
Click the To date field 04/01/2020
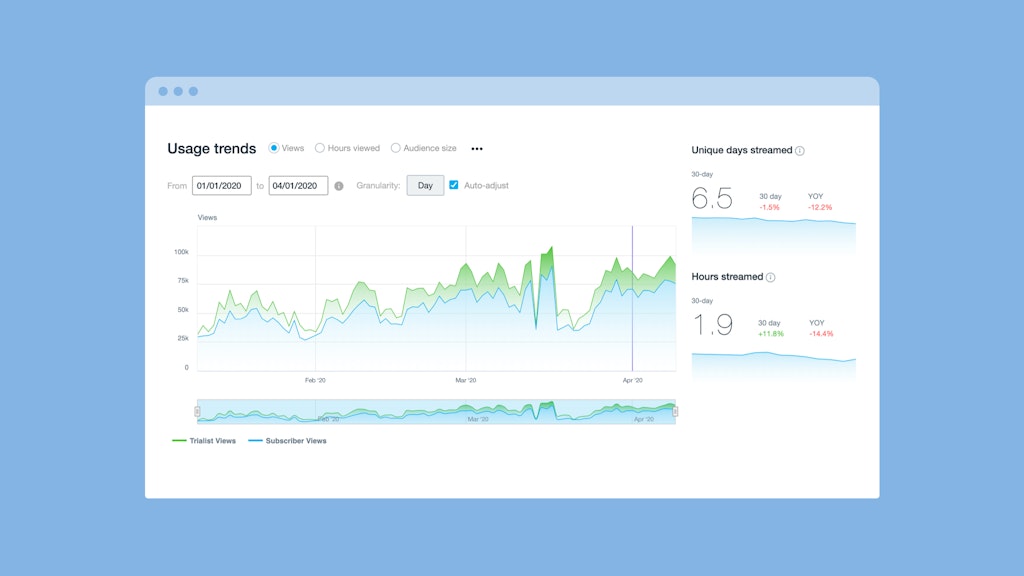click(x=298, y=185)
